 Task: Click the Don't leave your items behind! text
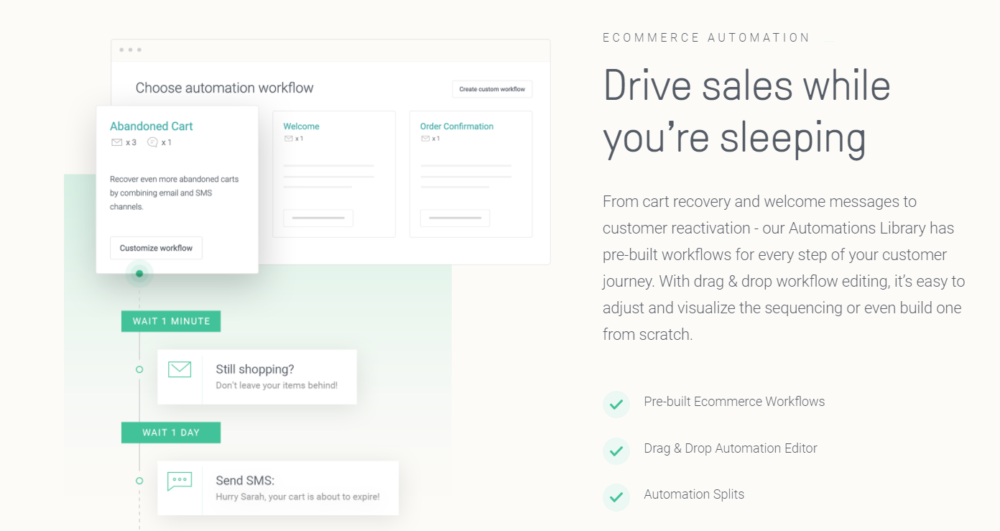coord(276,385)
